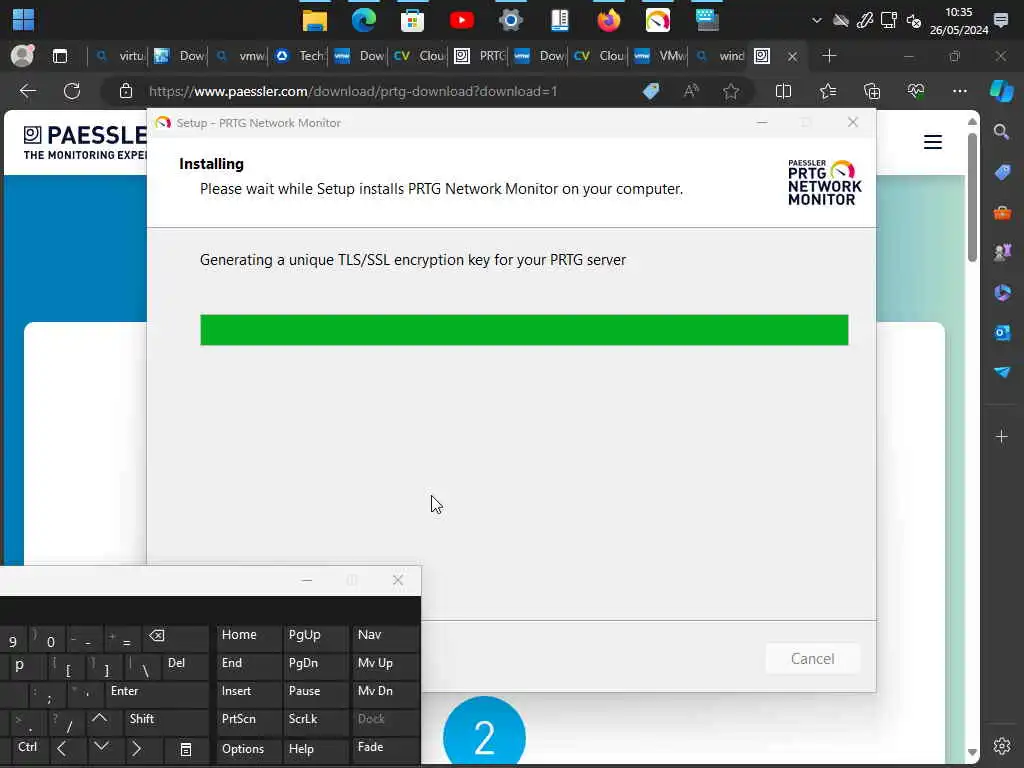Open Edge Settings and more menu
1024x768 pixels.
coord(959,91)
